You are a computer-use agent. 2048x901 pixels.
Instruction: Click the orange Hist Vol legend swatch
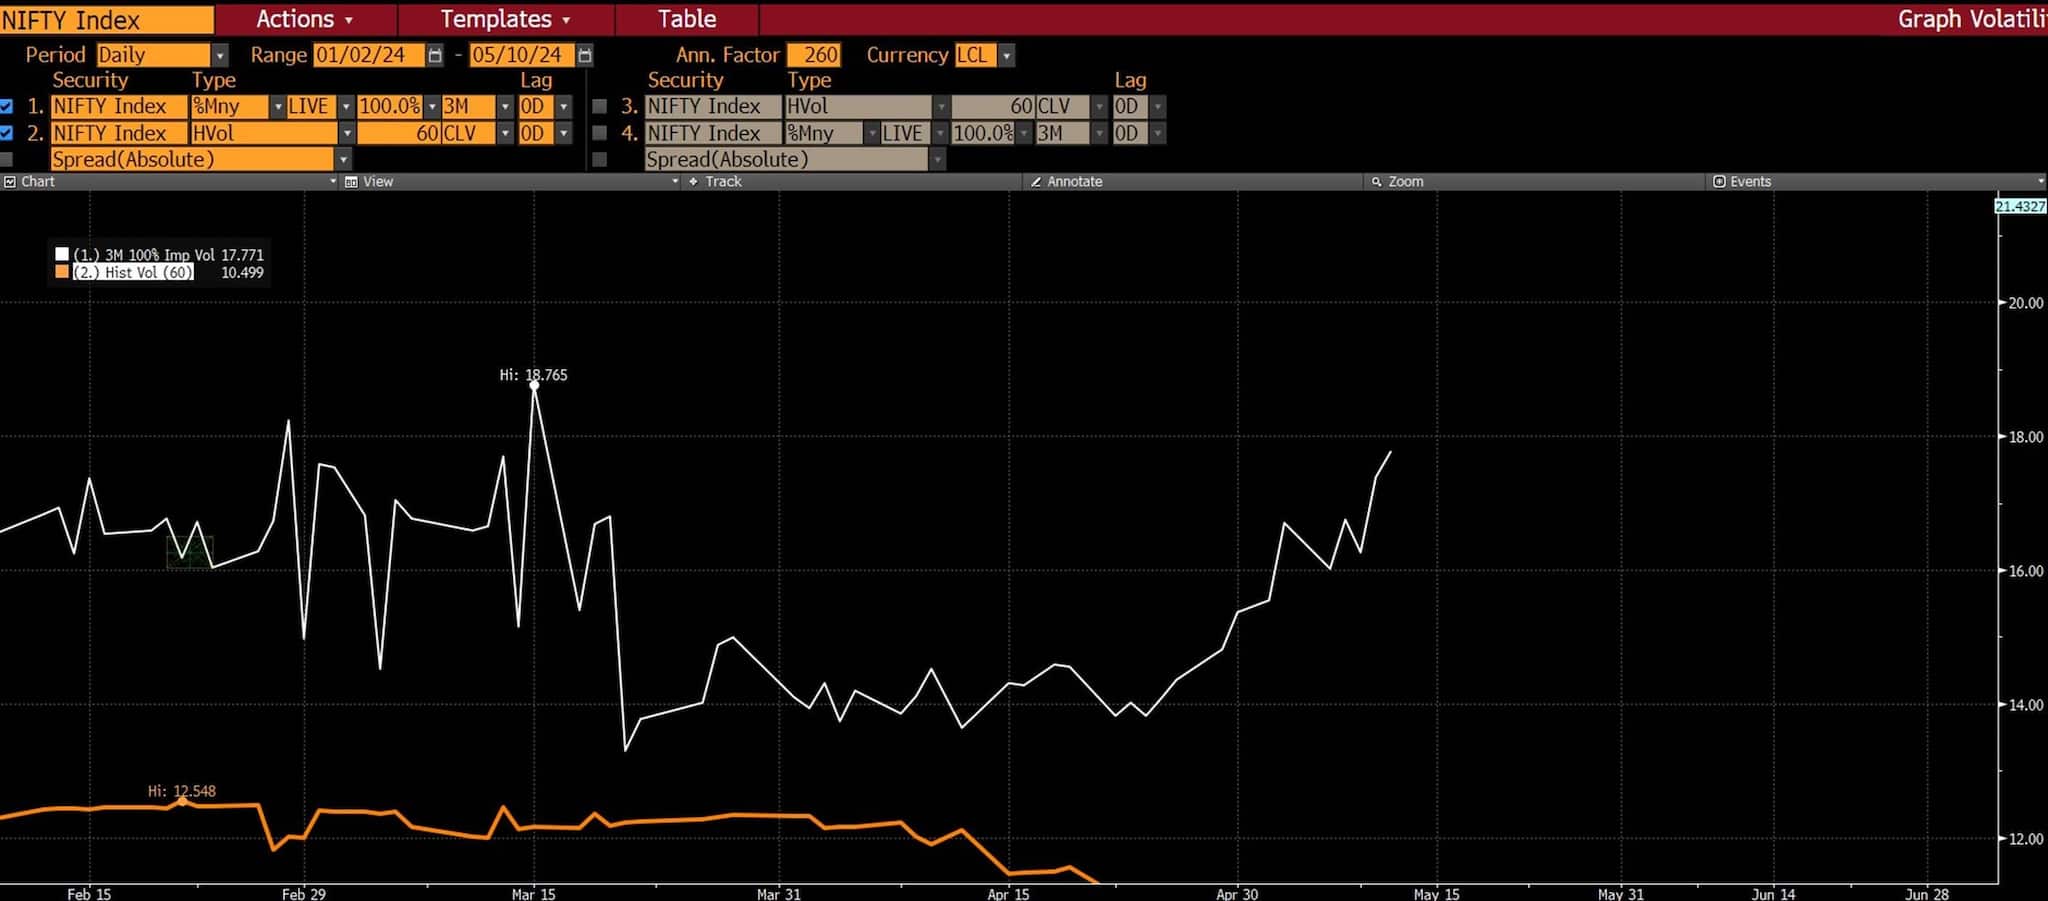[62, 272]
